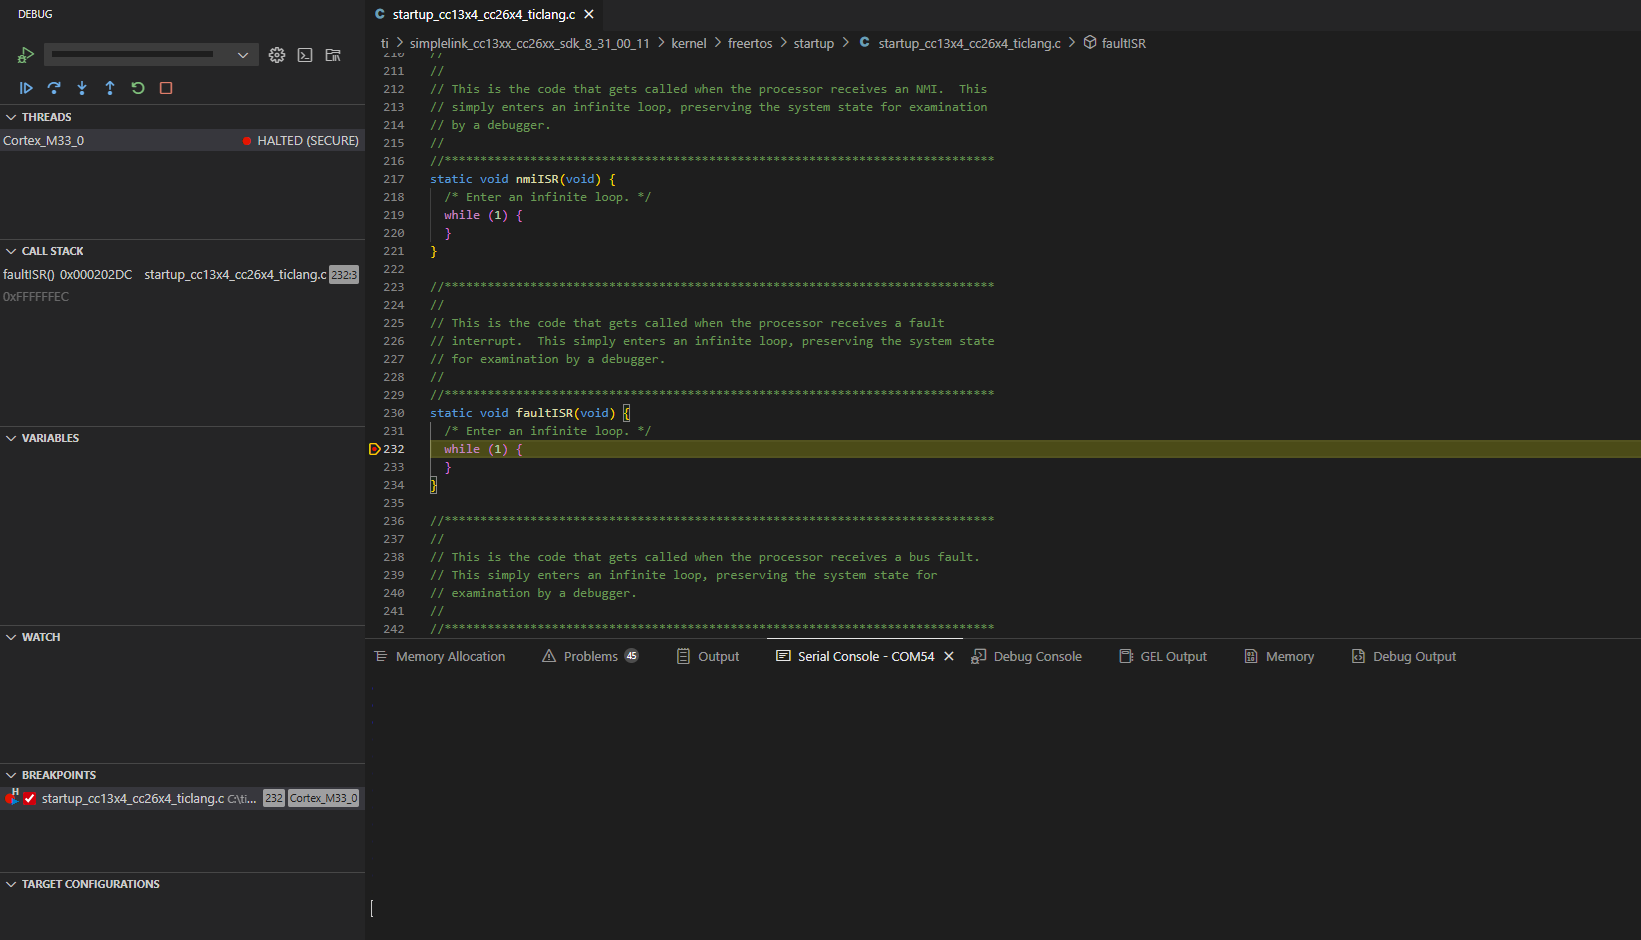The height and width of the screenshot is (940, 1641).
Task: Click the Step Over icon
Action: [54, 88]
